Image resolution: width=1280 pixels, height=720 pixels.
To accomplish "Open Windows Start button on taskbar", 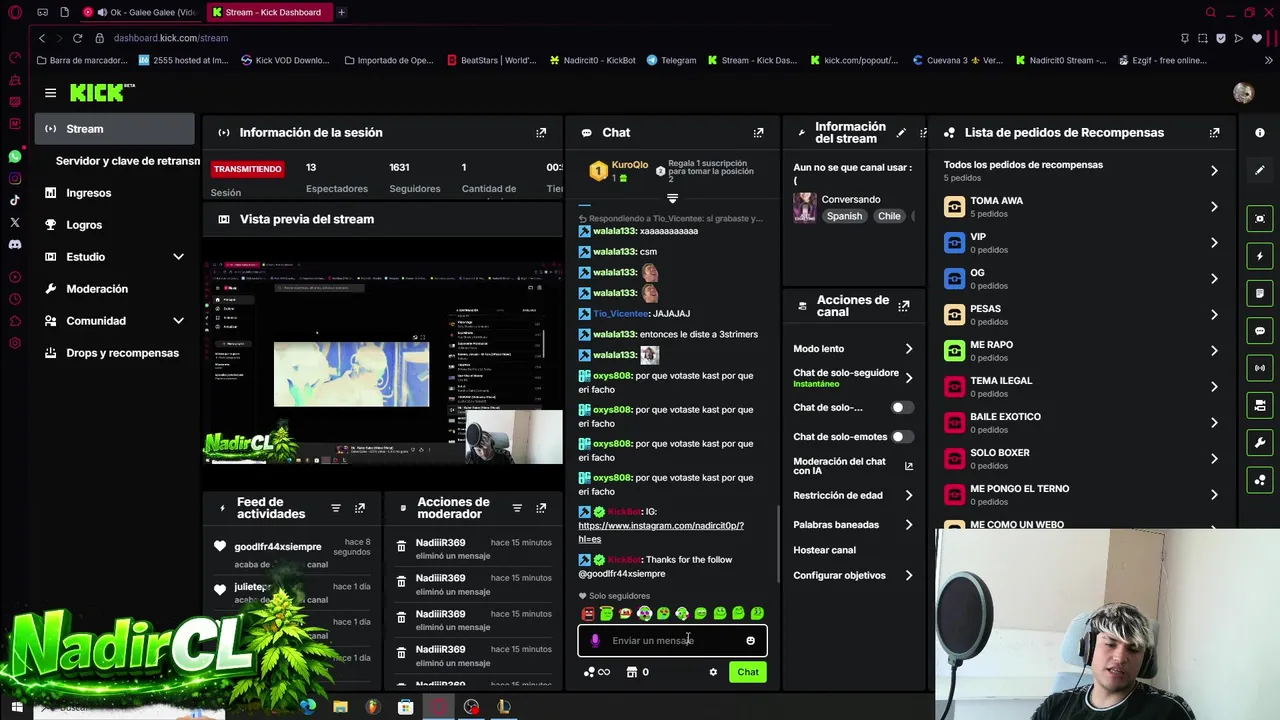I will point(16,707).
